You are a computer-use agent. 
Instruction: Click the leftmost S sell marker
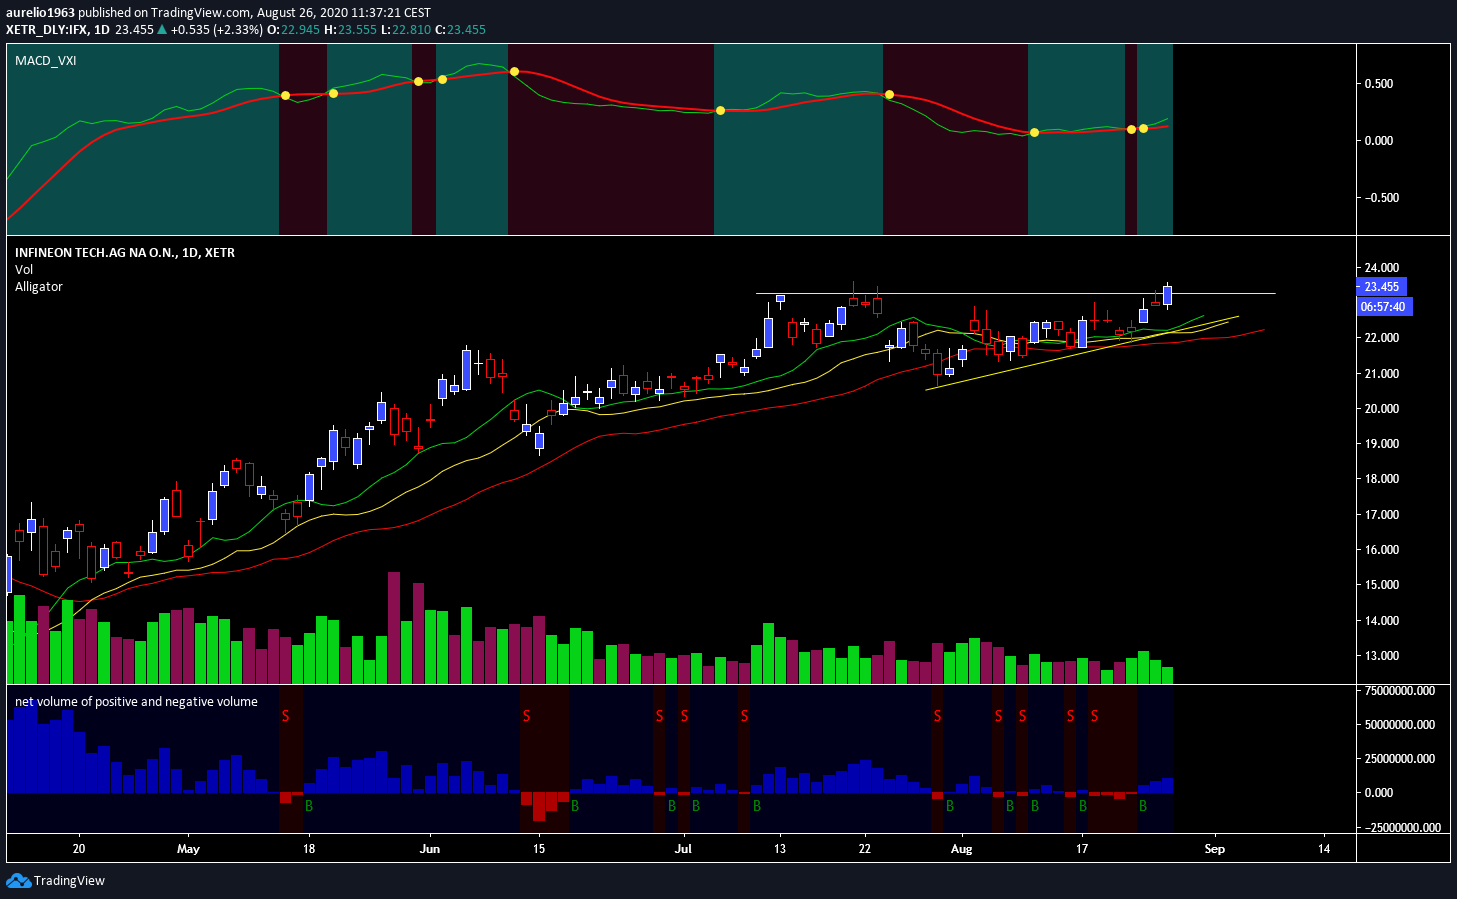click(x=286, y=716)
